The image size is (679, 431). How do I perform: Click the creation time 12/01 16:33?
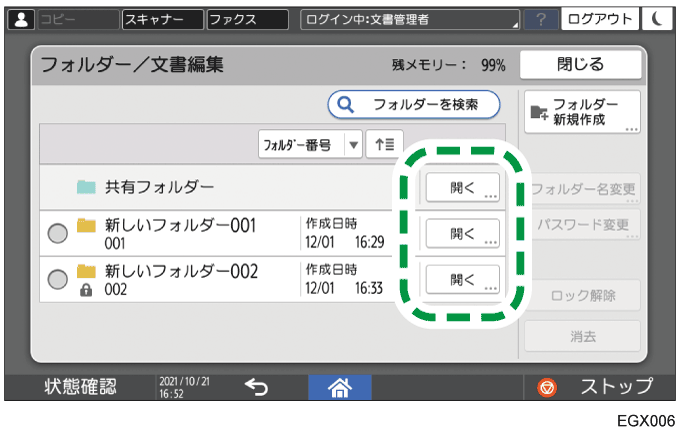[x=344, y=288]
